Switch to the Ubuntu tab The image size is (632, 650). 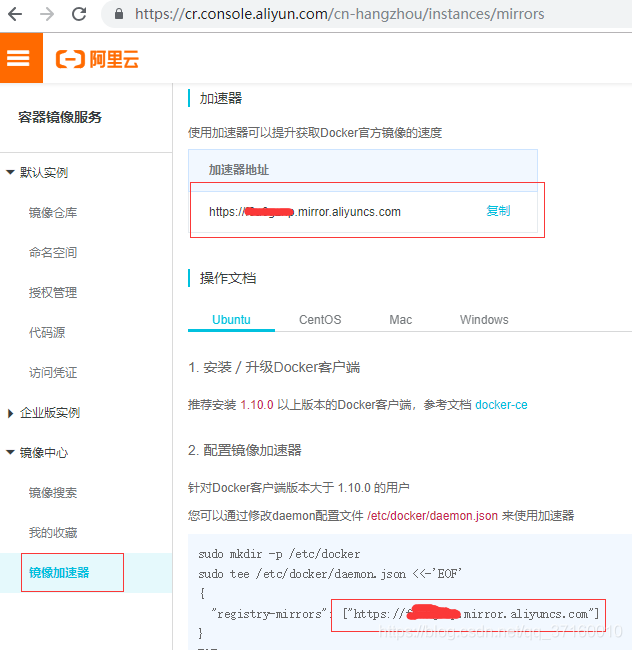click(x=231, y=320)
